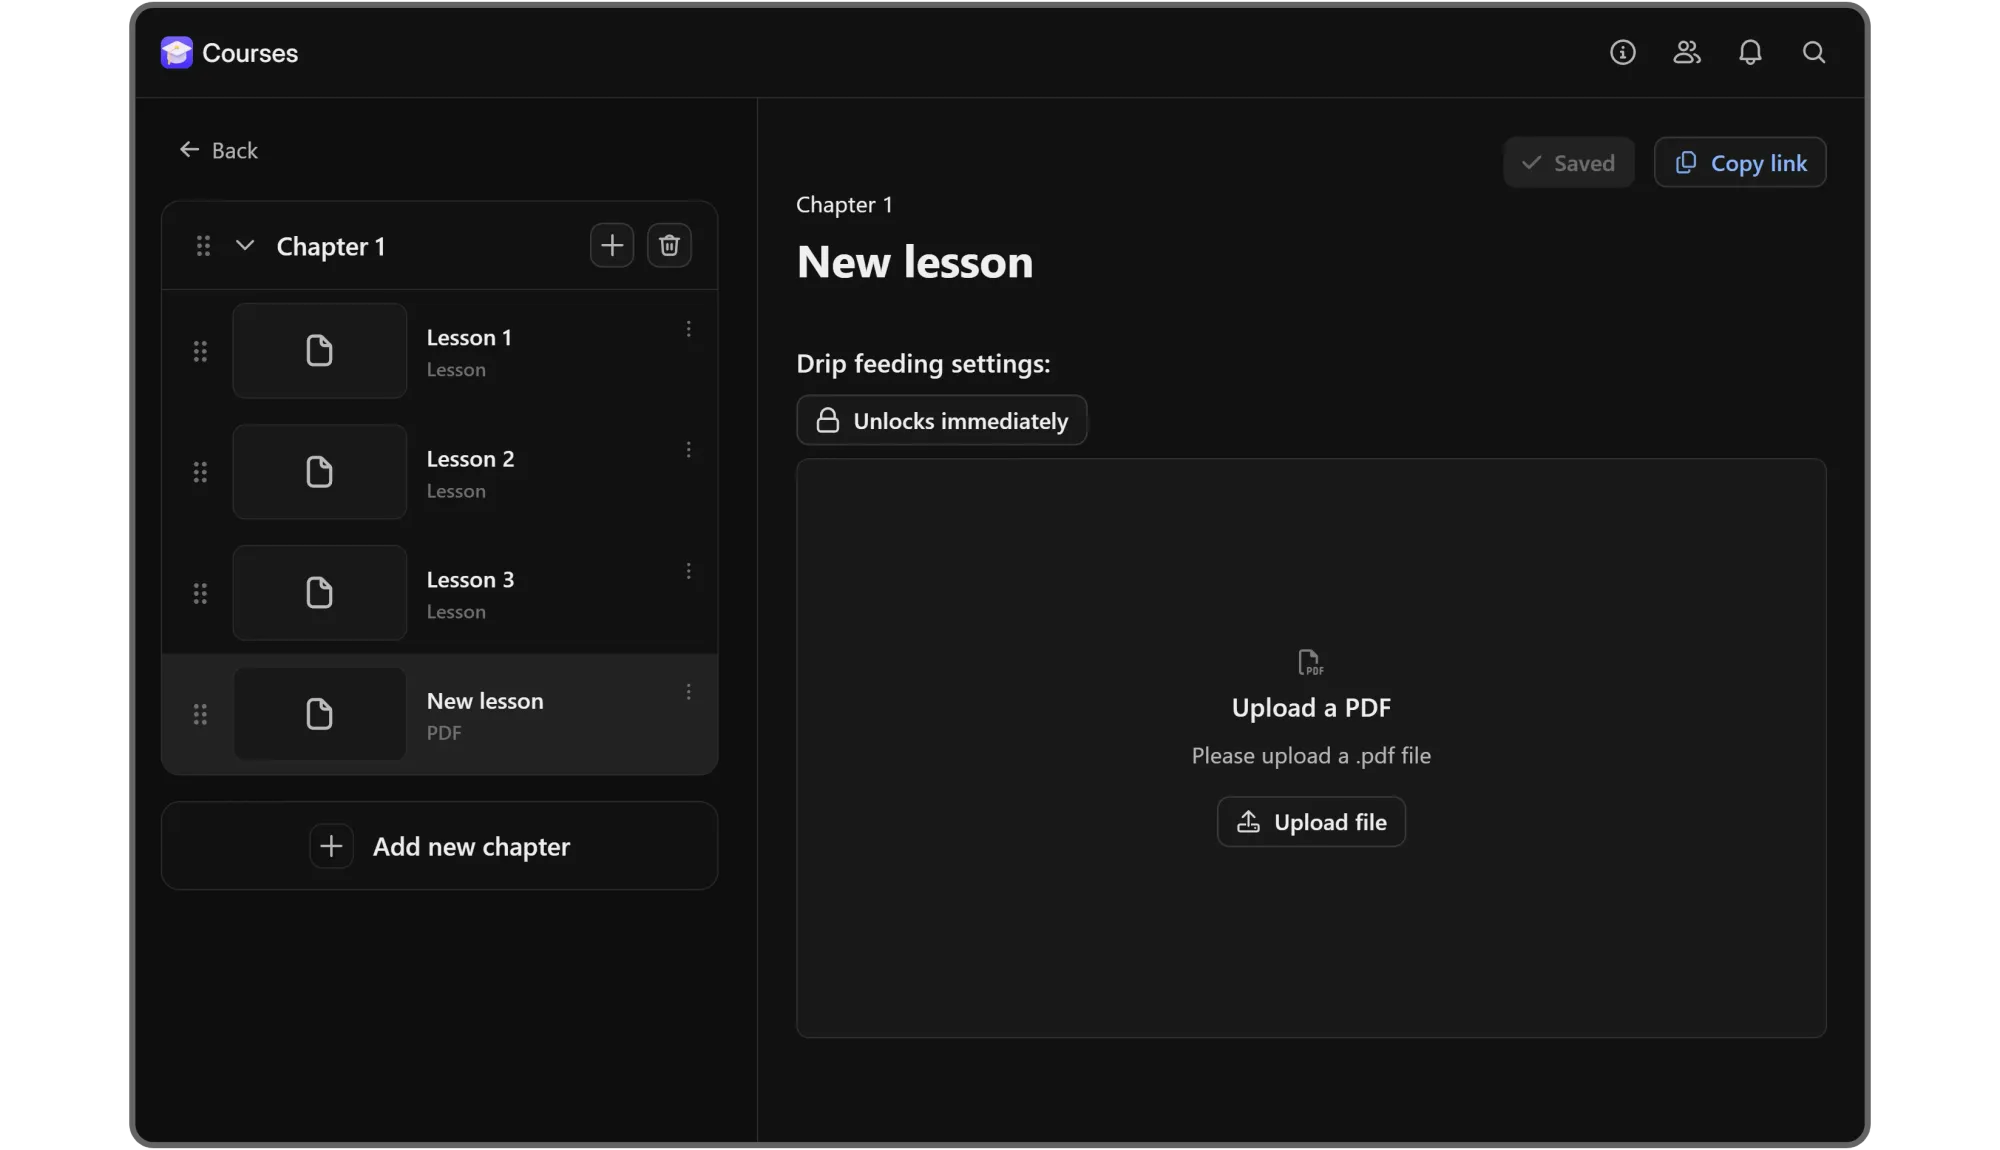Screen dimensions: 2000x1150
Task: Click Chapter 1 drag handle
Action: tap(203, 246)
